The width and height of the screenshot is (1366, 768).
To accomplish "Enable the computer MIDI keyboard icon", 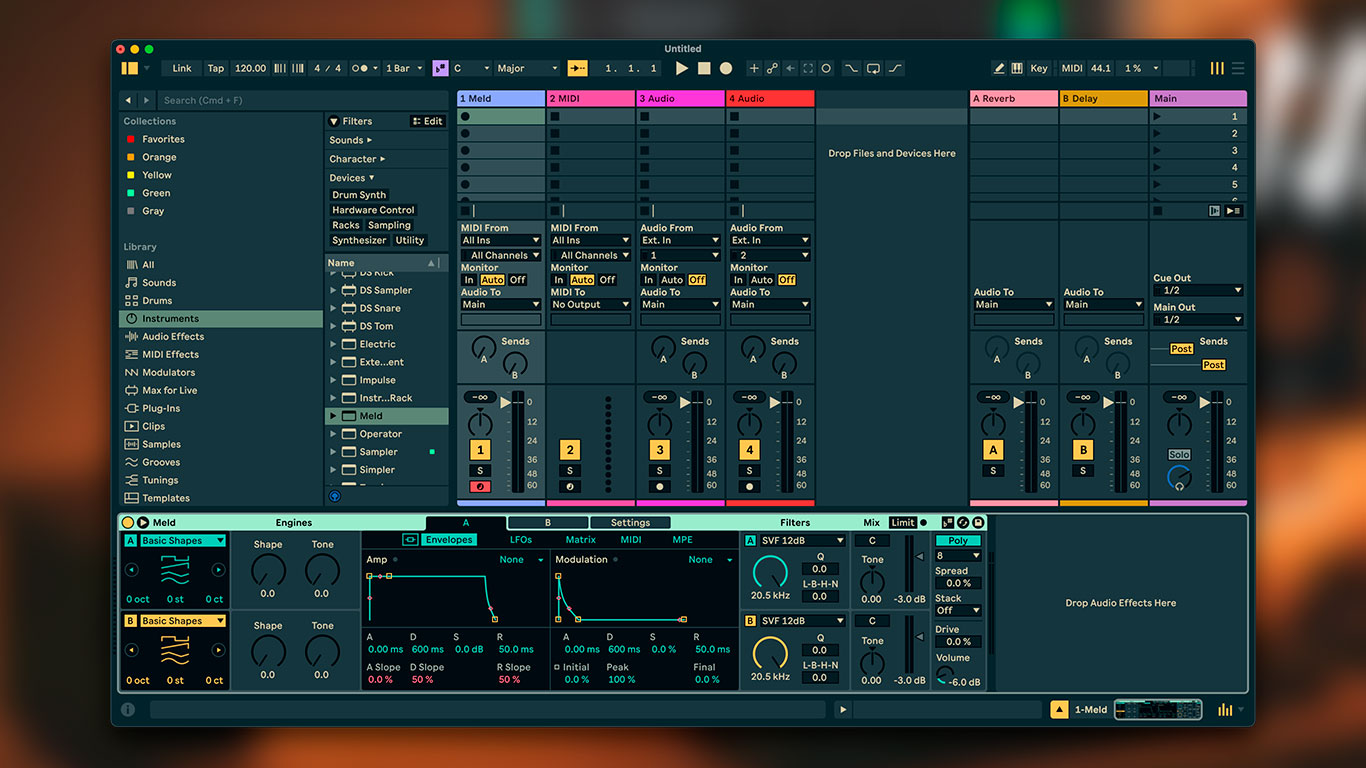I will (1017, 68).
